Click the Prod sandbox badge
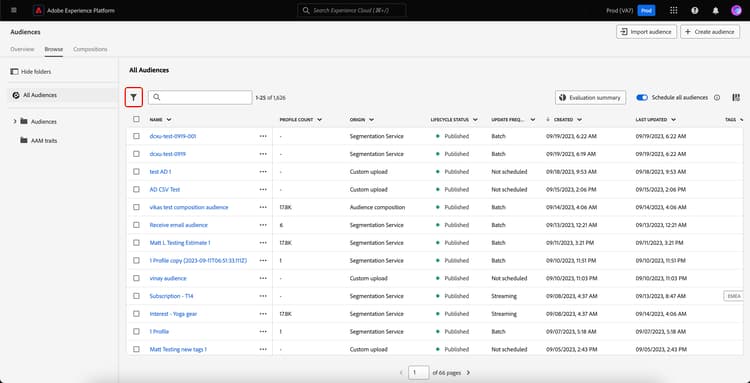 (646, 11)
